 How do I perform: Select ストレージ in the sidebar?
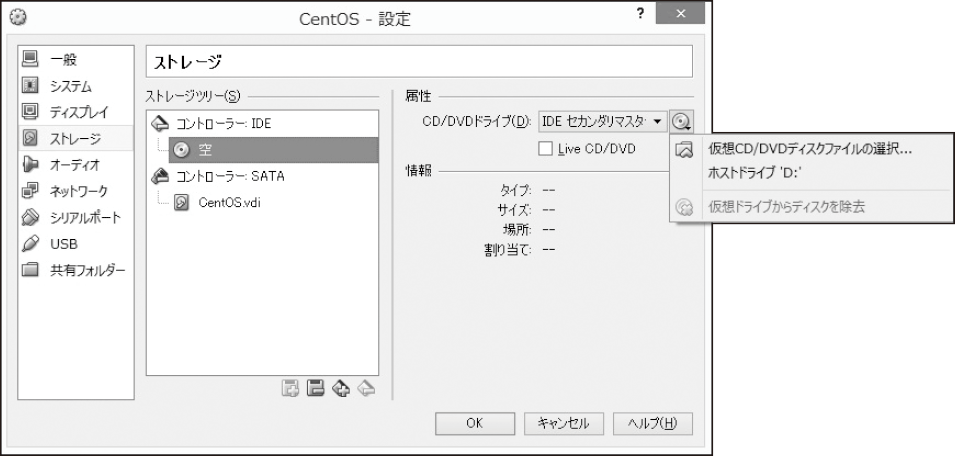click(76, 138)
